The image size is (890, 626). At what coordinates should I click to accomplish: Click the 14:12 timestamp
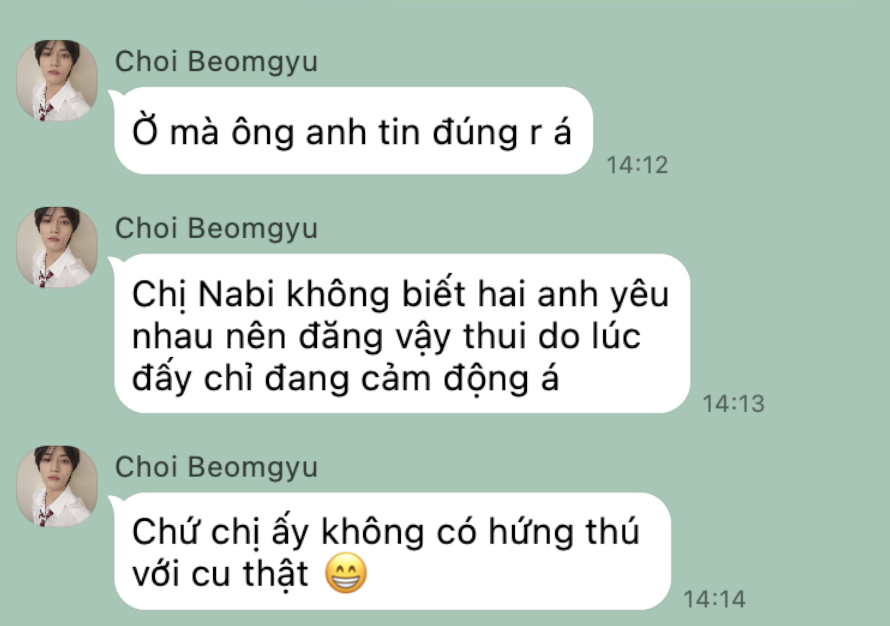(x=637, y=165)
